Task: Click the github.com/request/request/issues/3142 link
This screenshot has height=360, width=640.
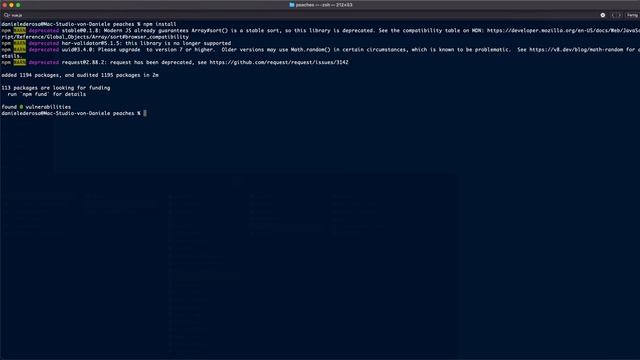Action: pyautogui.click(x=279, y=62)
